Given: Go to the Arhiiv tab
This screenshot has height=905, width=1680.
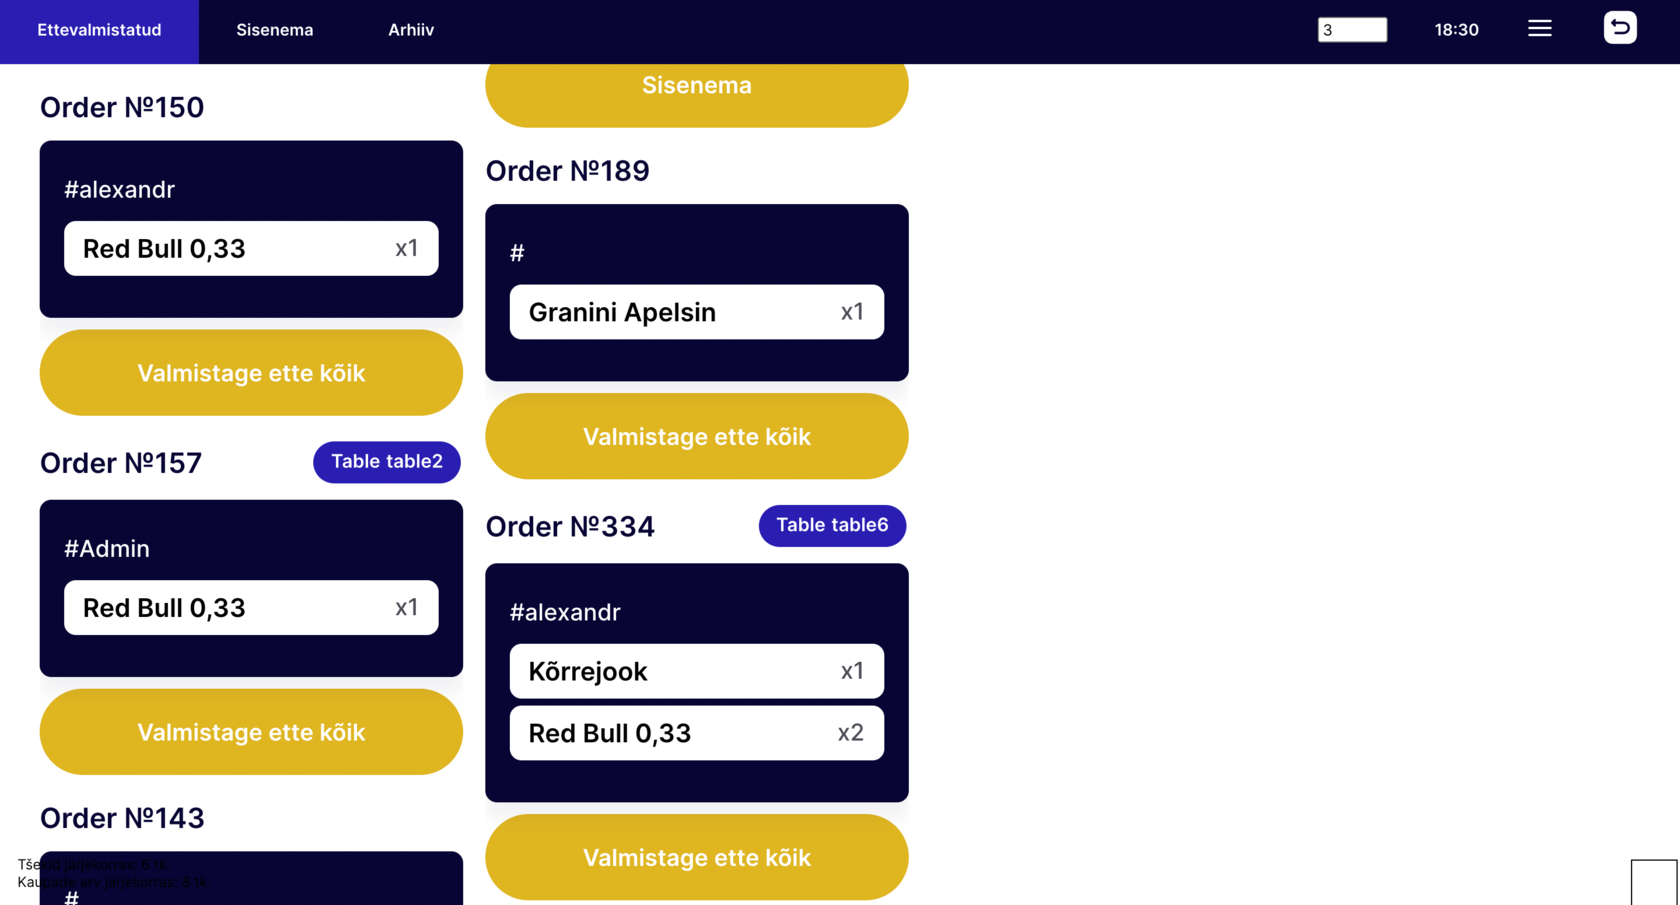Looking at the screenshot, I should coord(410,30).
